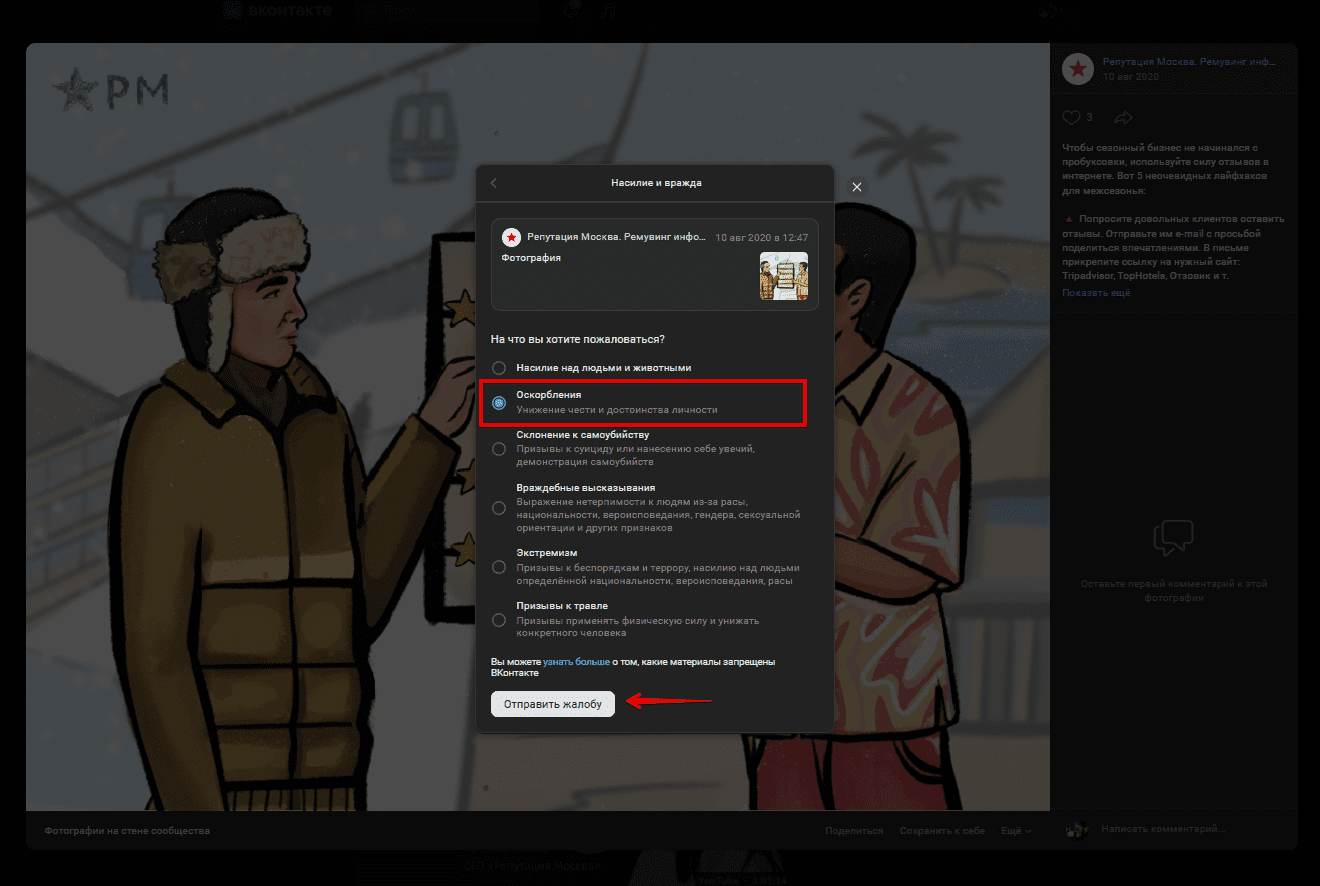
Task: Select the 'Оскорбления' radio option
Action: 499,402
